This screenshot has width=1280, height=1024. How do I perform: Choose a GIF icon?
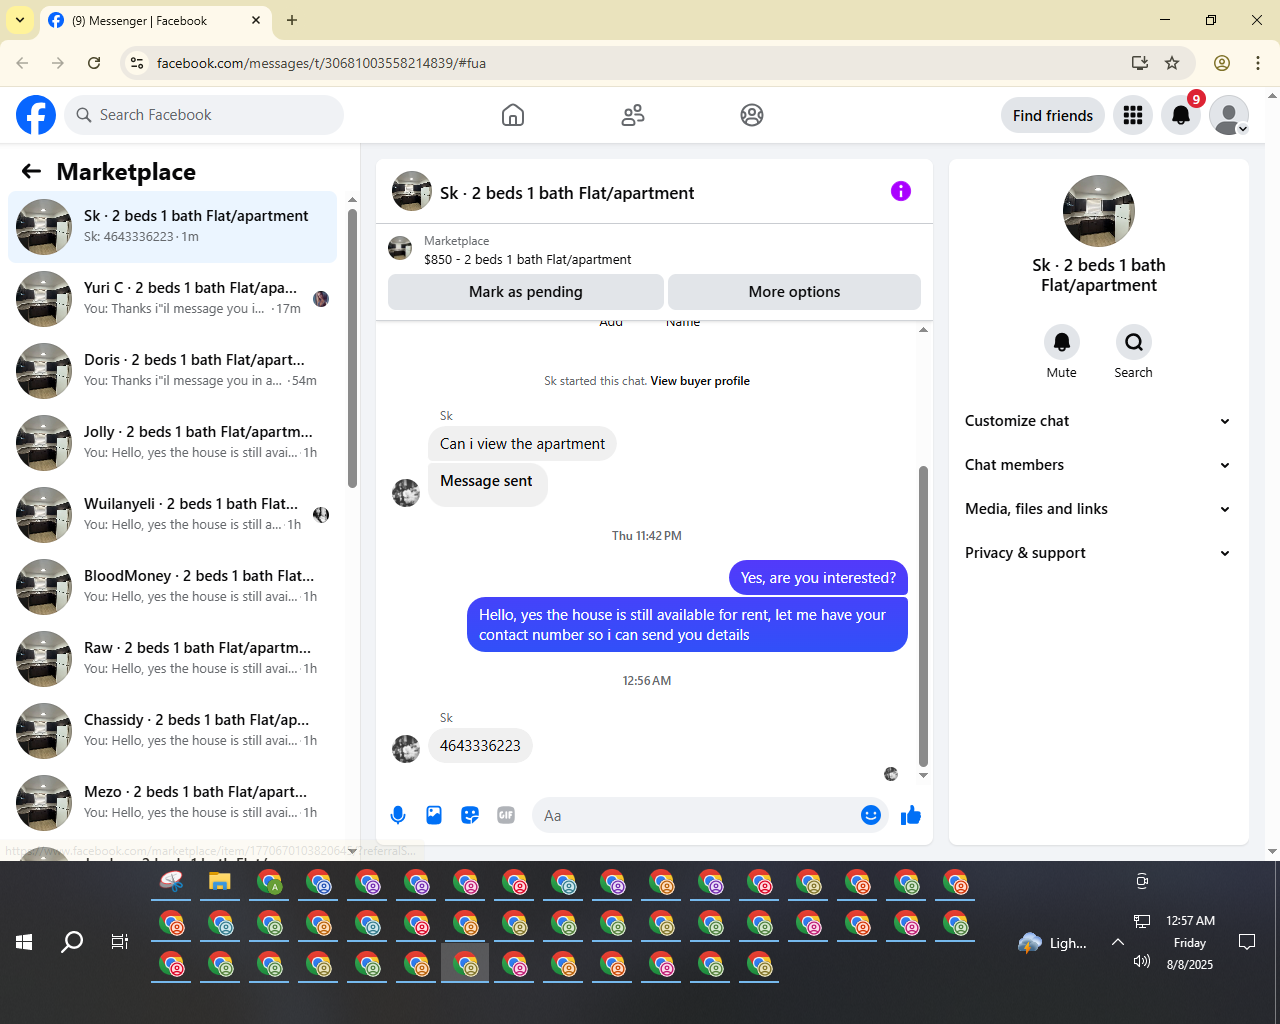[x=506, y=815]
